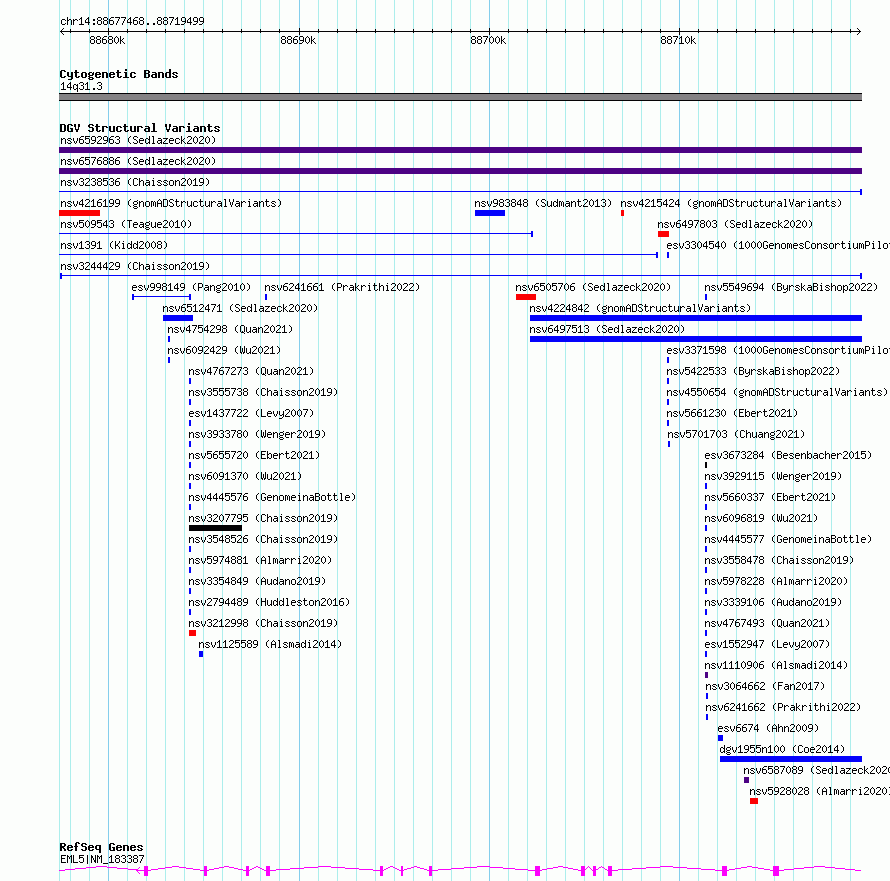The height and width of the screenshot is (881, 890).
Task: Click nsv3555738 (Chaisson2019) label
Action: (263, 392)
